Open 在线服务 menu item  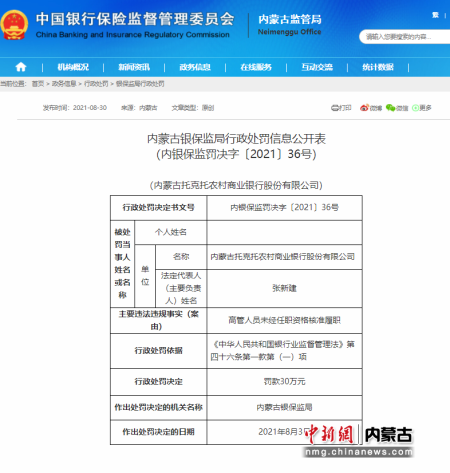256,67
